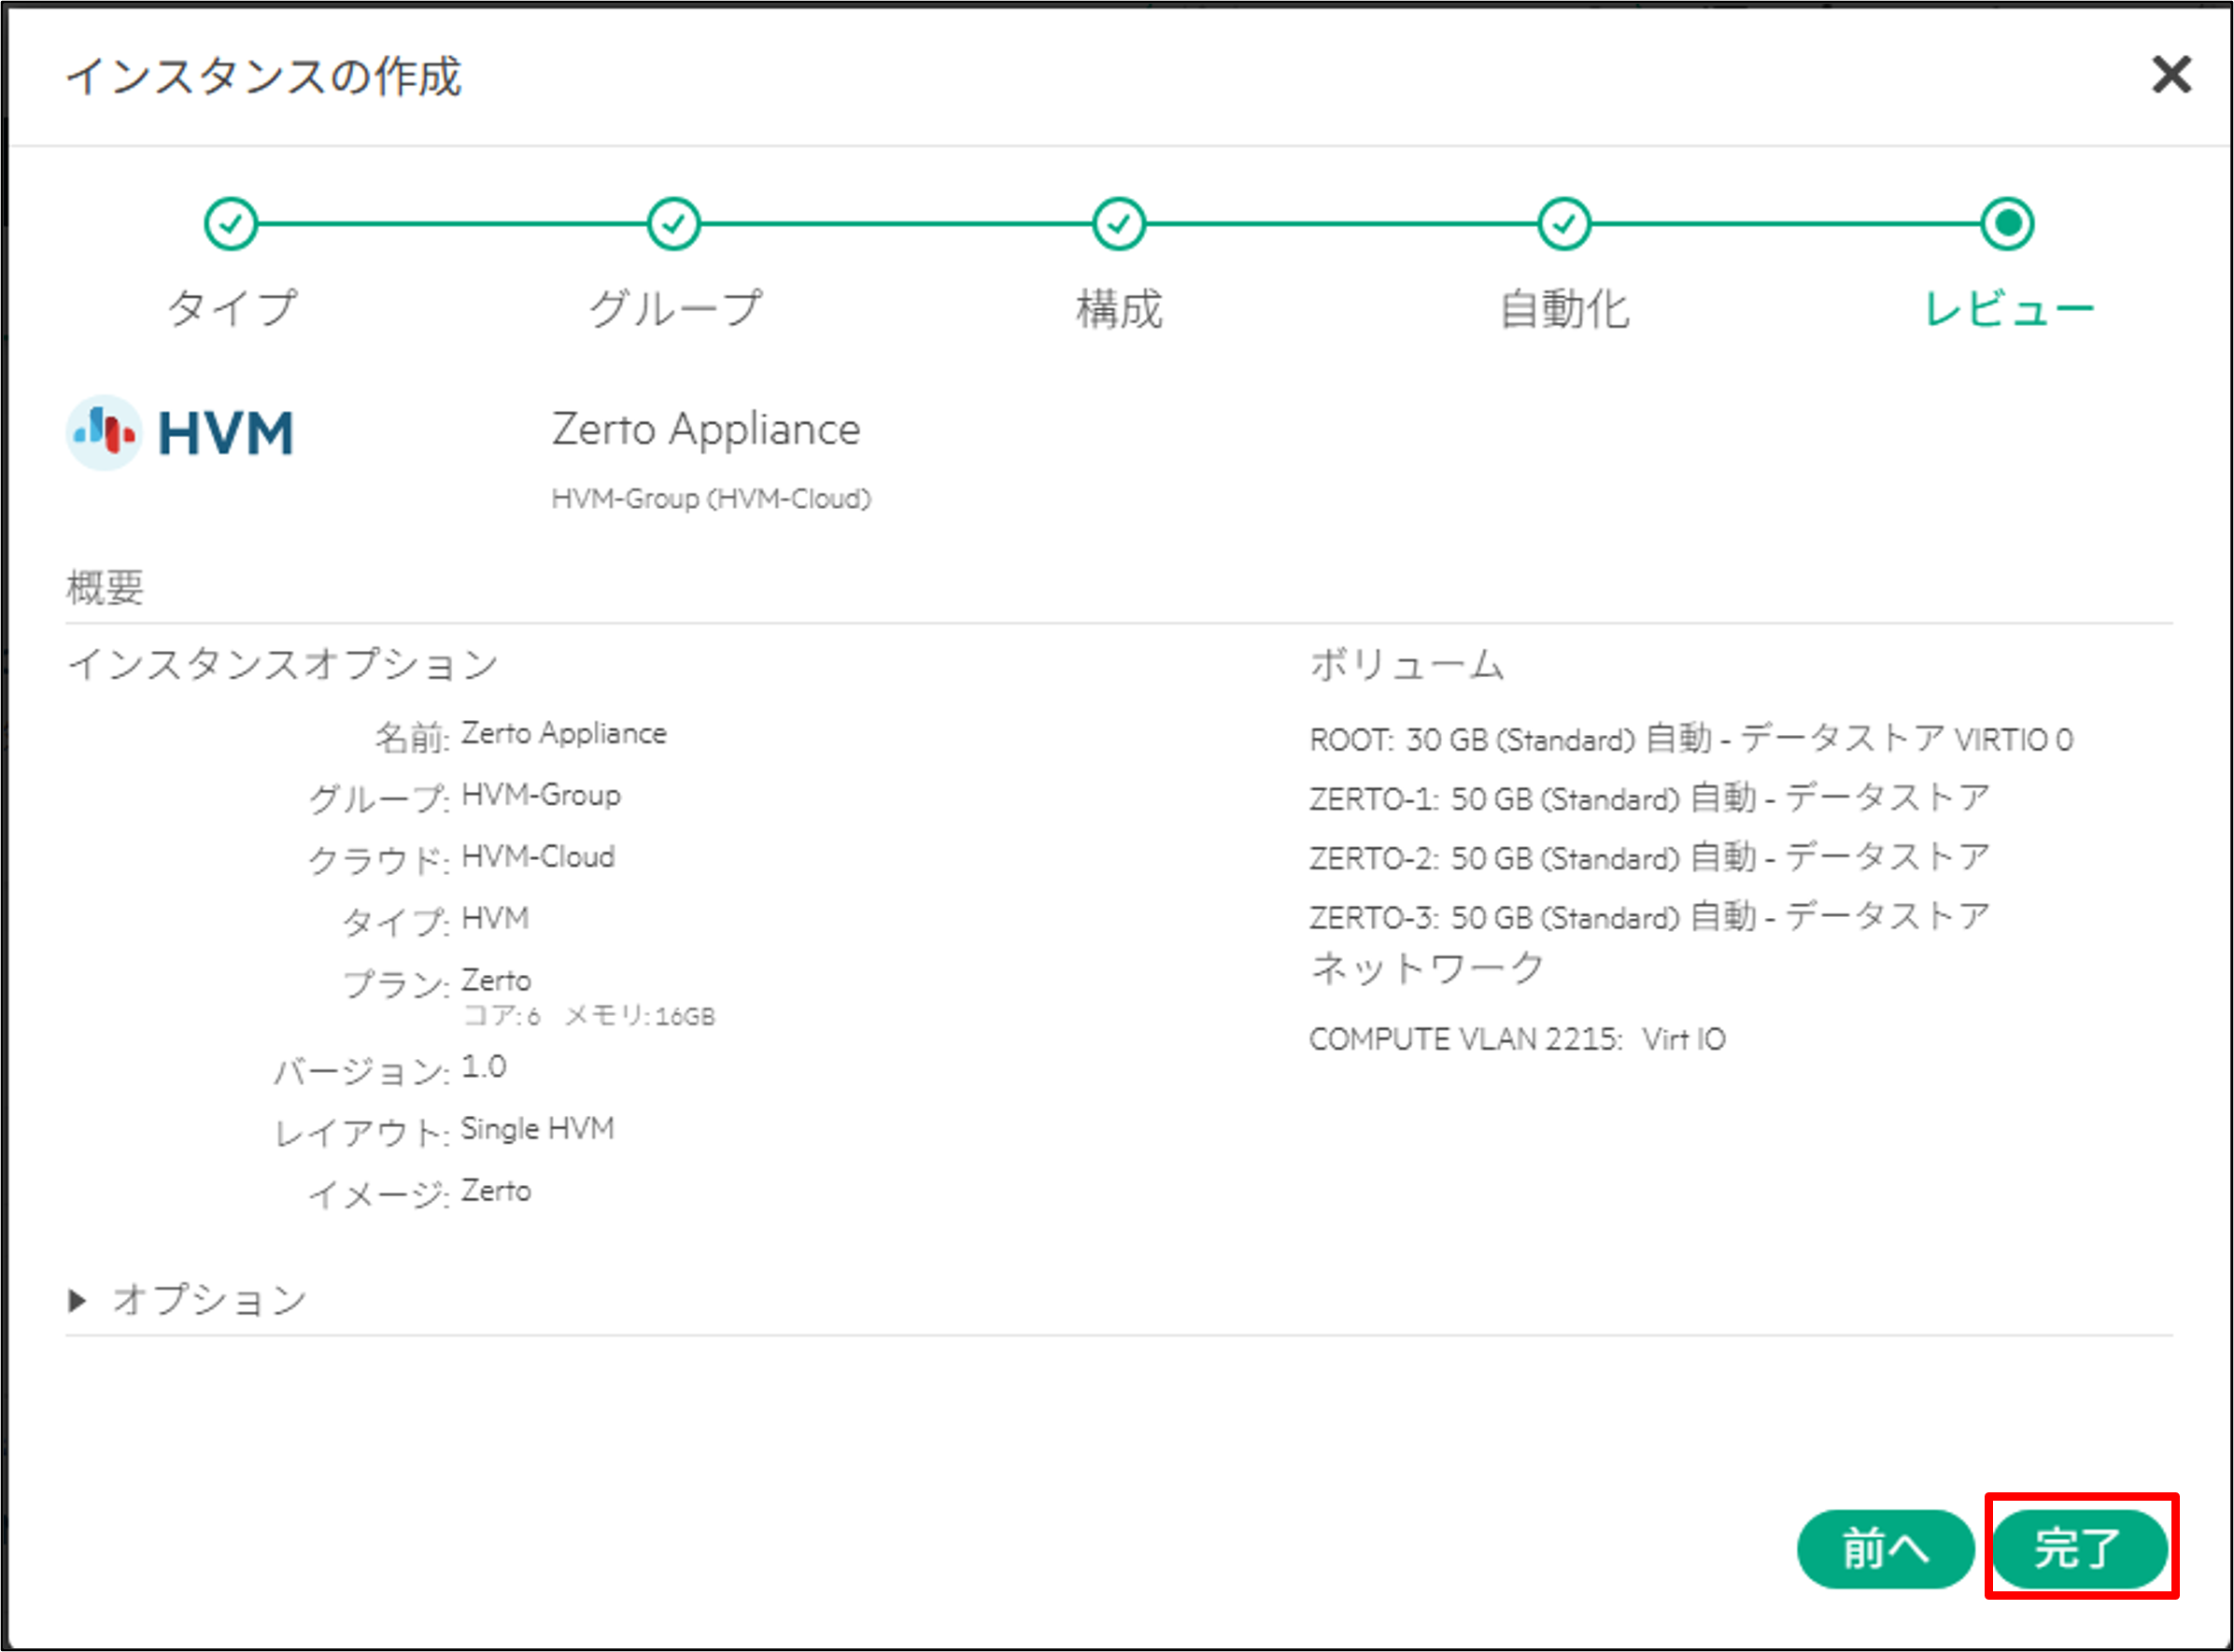Click the 構成 step check icon
The height and width of the screenshot is (1652, 2234).
point(1119,224)
